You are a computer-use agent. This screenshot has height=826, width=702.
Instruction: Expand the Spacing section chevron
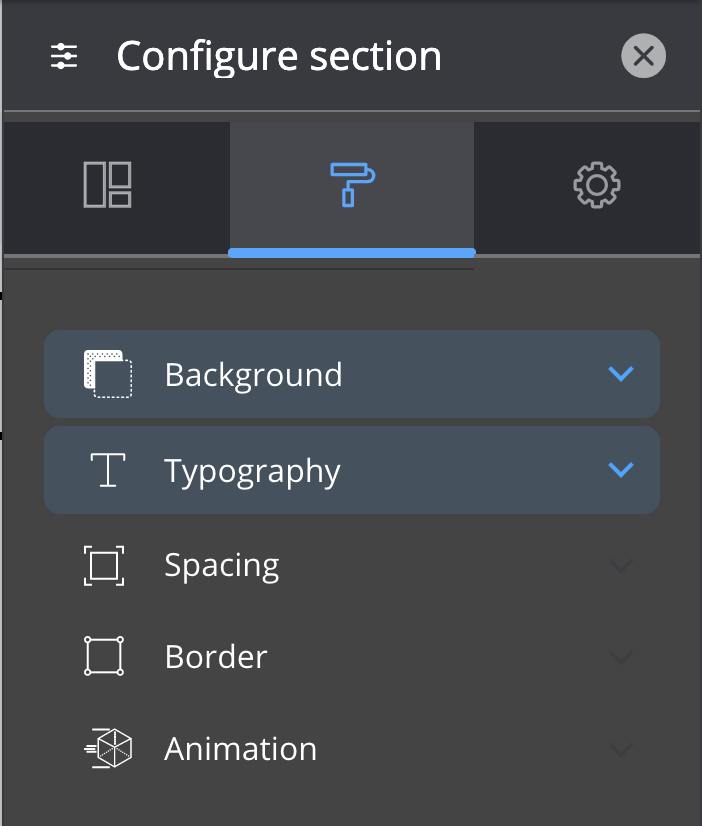coord(621,565)
